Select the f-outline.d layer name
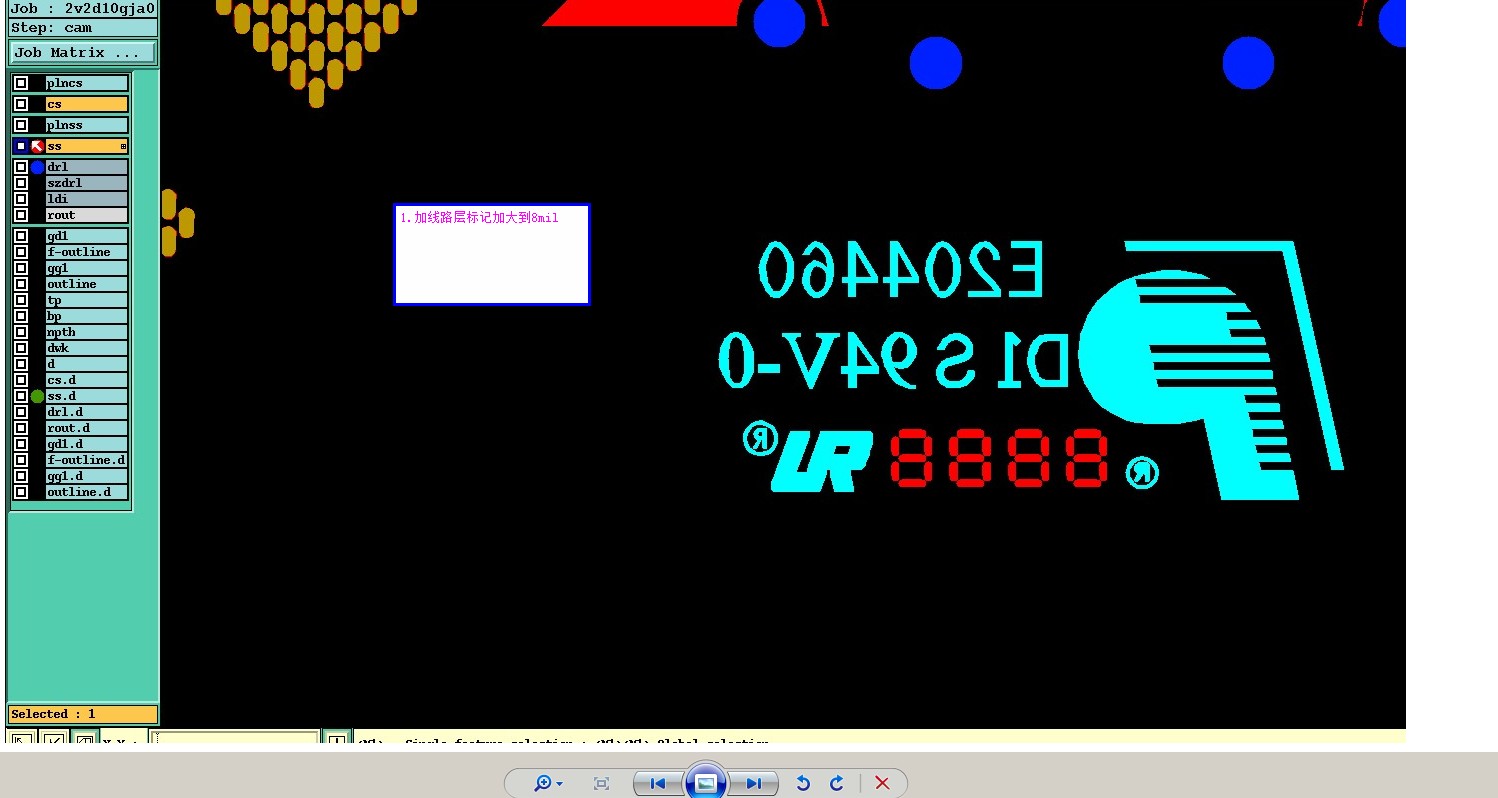The image size is (1498, 798). [87, 460]
